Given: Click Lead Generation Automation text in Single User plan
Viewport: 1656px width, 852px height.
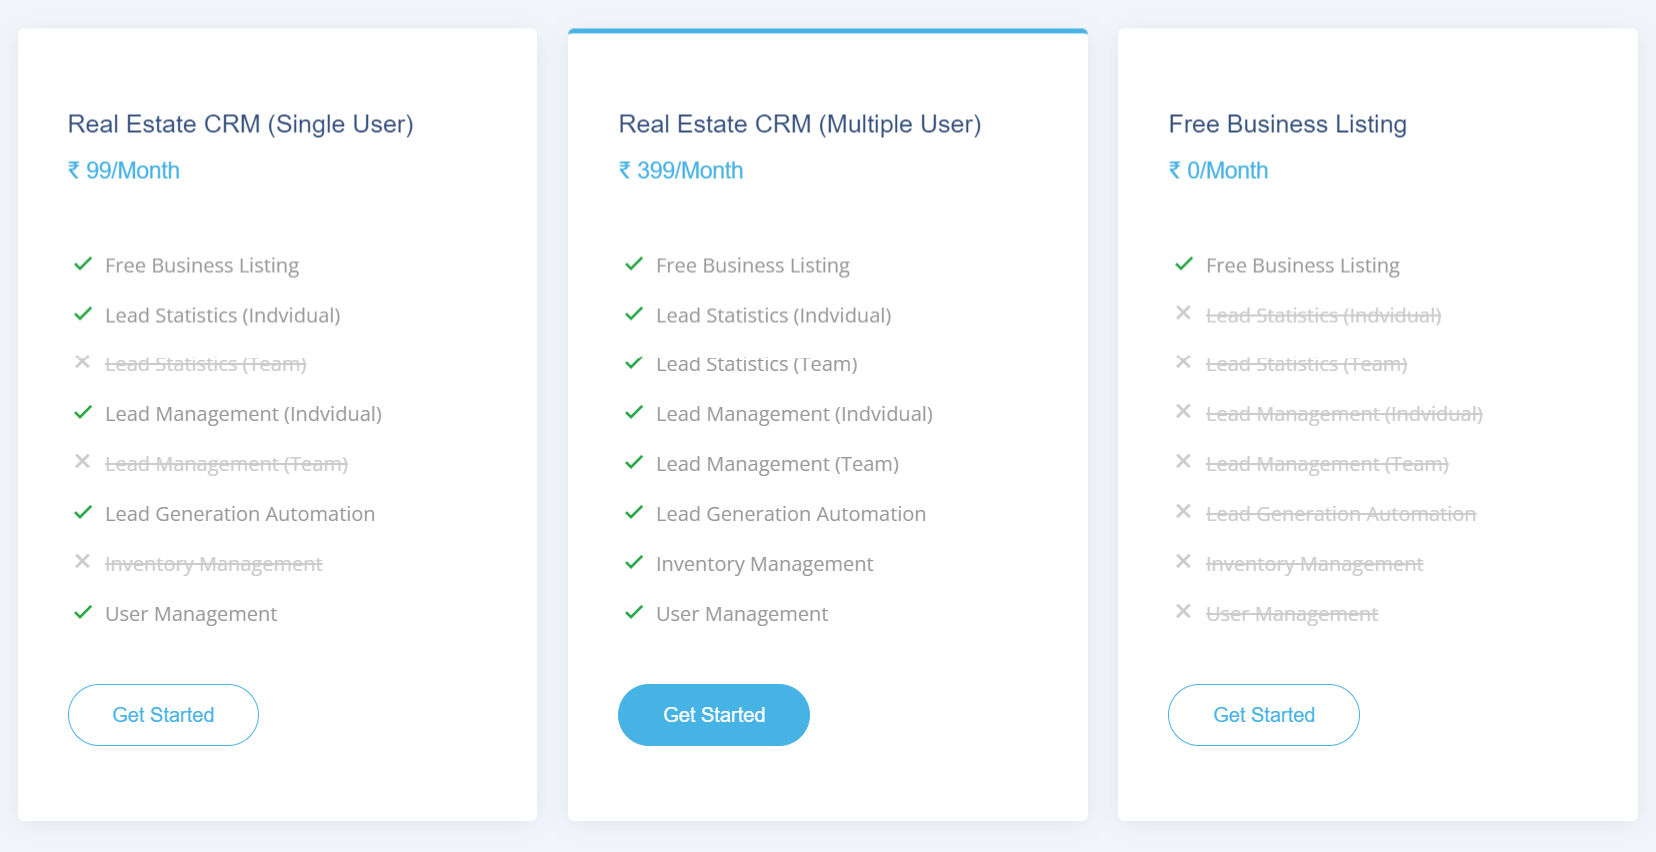Looking at the screenshot, I should point(240,514).
